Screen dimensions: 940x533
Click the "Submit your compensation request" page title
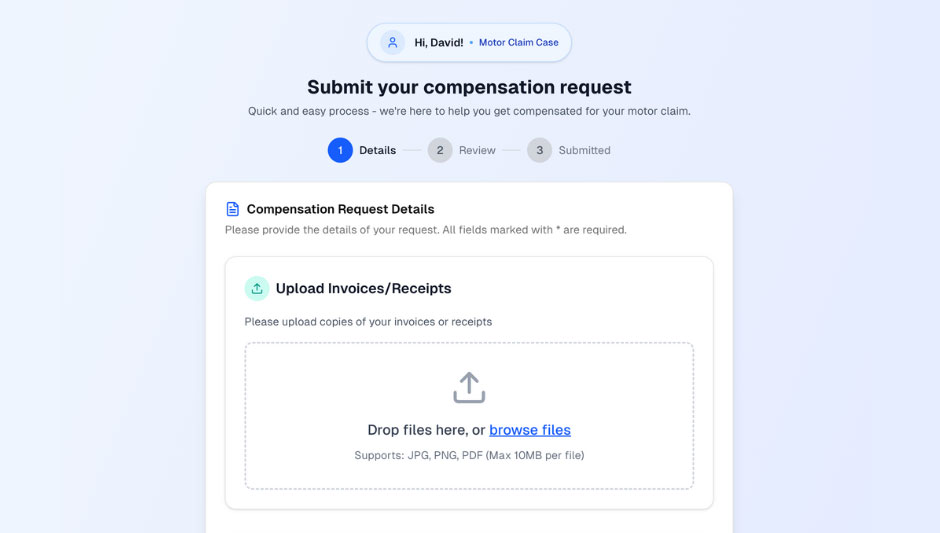click(x=469, y=87)
